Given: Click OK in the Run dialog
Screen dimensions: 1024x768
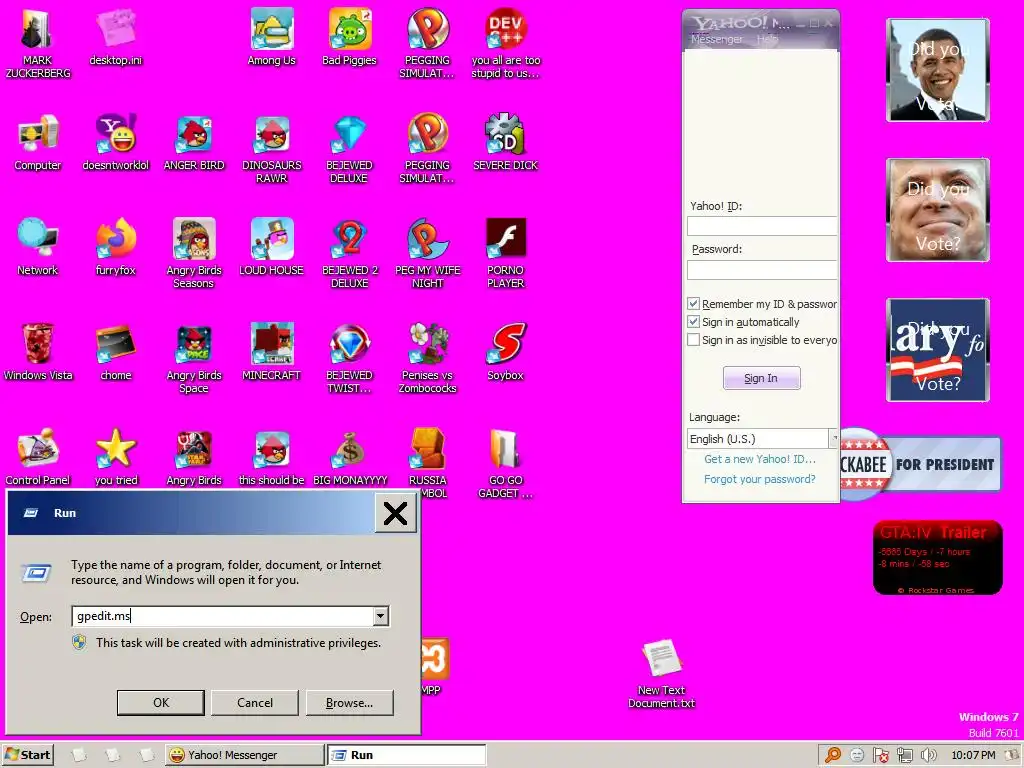Looking at the screenshot, I should click(x=161, y=703).
